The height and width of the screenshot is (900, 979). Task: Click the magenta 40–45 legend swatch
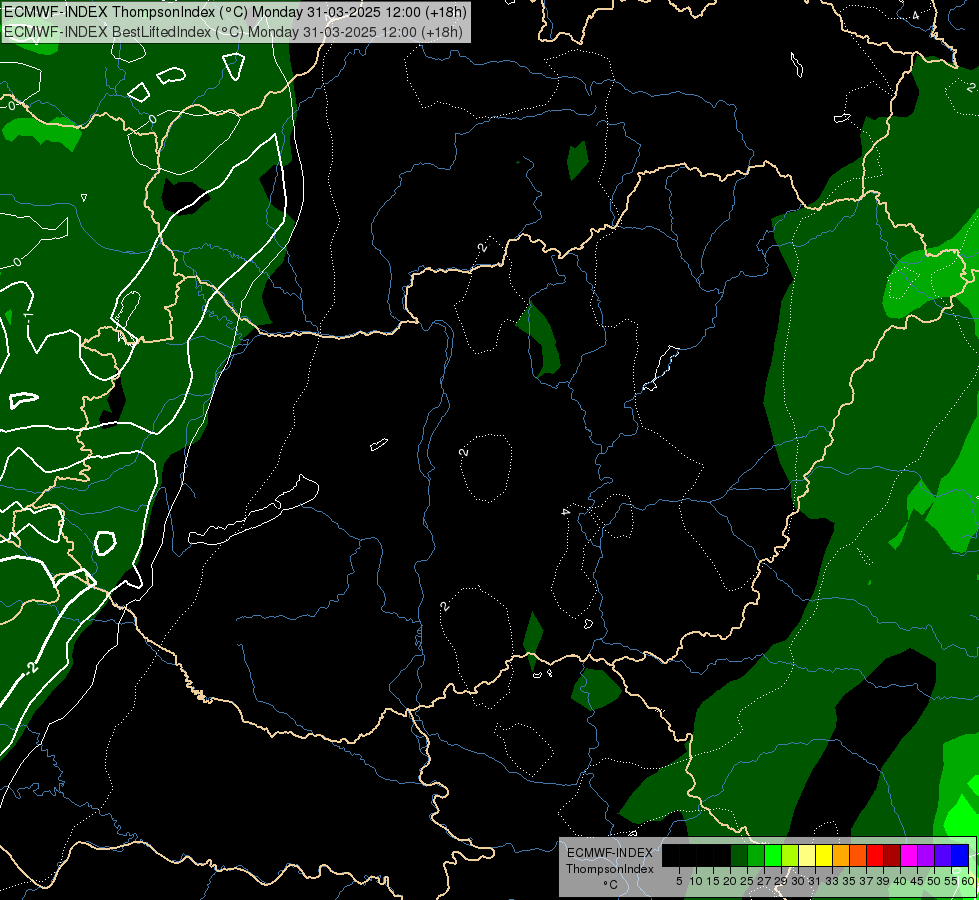(910, 855)
